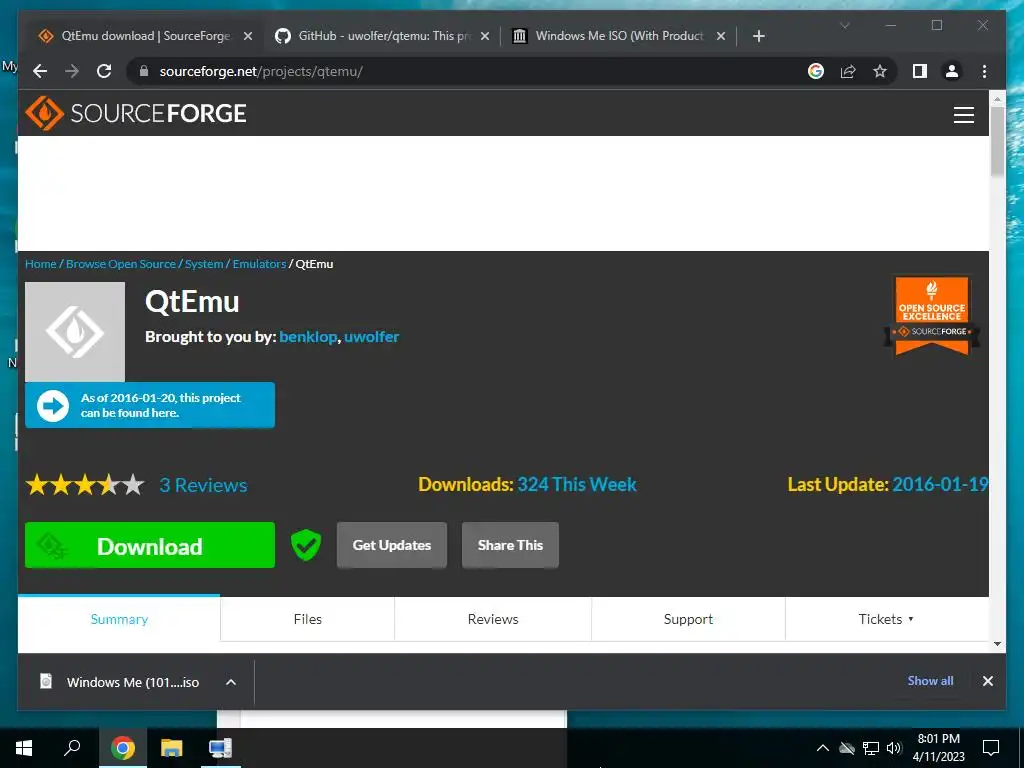The height and width of the screenshot is (768, 1024).
Task: Show hidden system tray icons
Action: (823, 748)
